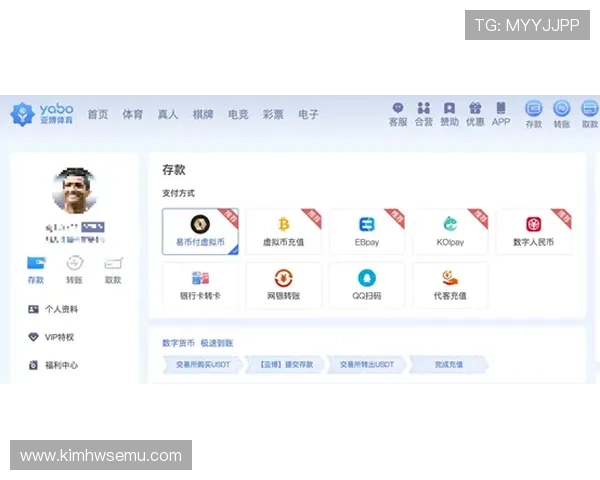Click the 优惠 gift icon
Screen dimensions: 600x480
click(475, 108)
